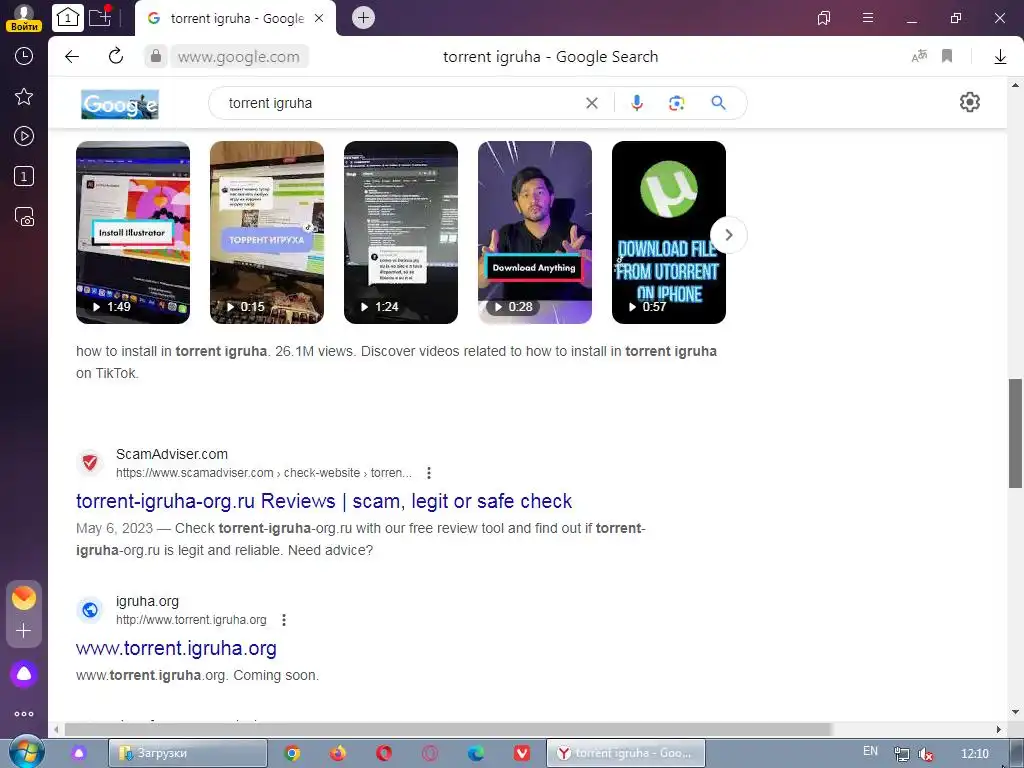Screen dimensions: 1024x768
Task: Launch Vivaldi from taskbar
Action: [522, 754]
